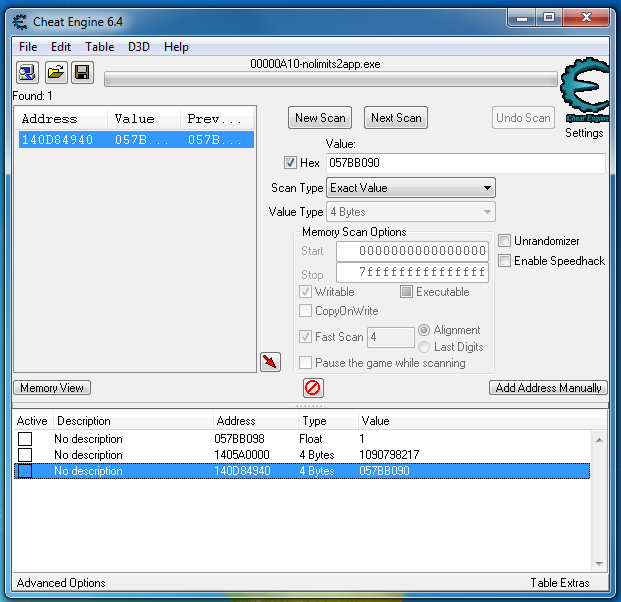621x602 pixels.
Task: Click the Description column header
Action: click(x=133, y=421)
